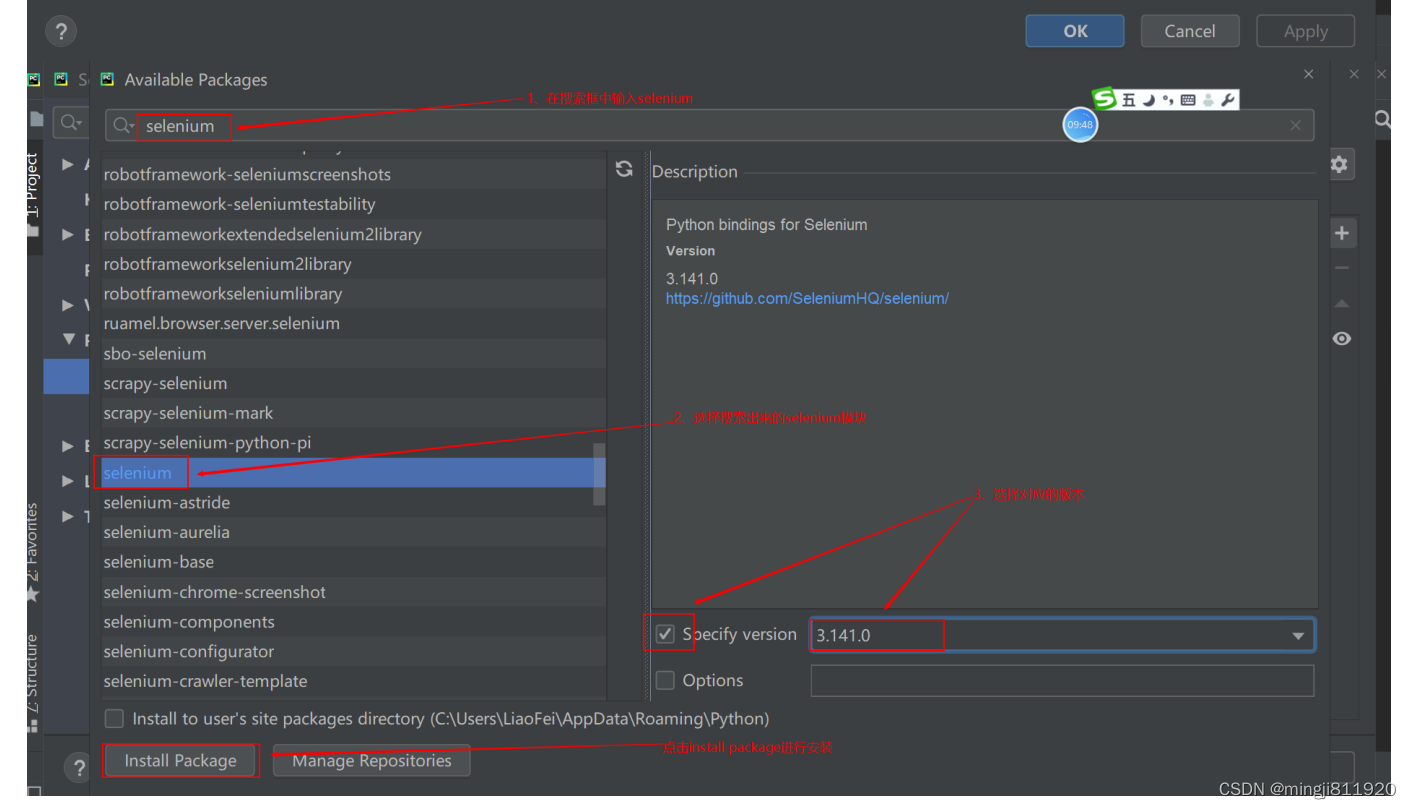Viewport: 1412px width, 809px height.
Task: Click the plus add package icon in Settings window
Action: pos(1341,233)
